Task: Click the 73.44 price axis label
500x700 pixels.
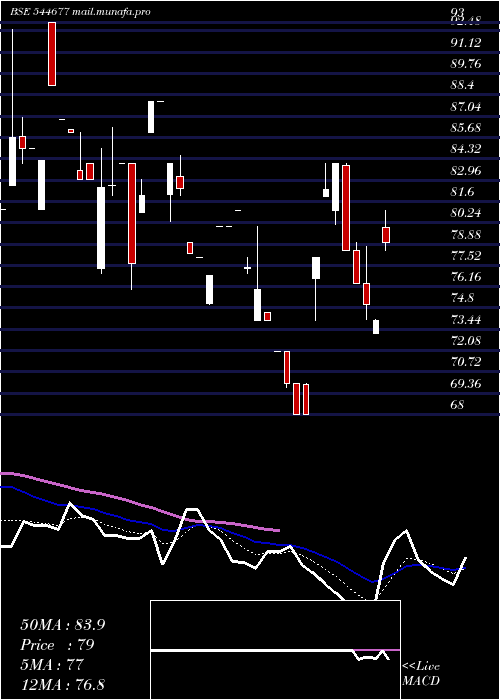Action: [466, 319]
